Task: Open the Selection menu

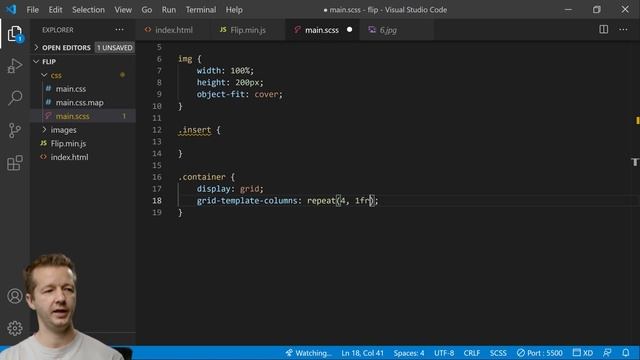Action: pyautogui.click(x=88, y=9)
